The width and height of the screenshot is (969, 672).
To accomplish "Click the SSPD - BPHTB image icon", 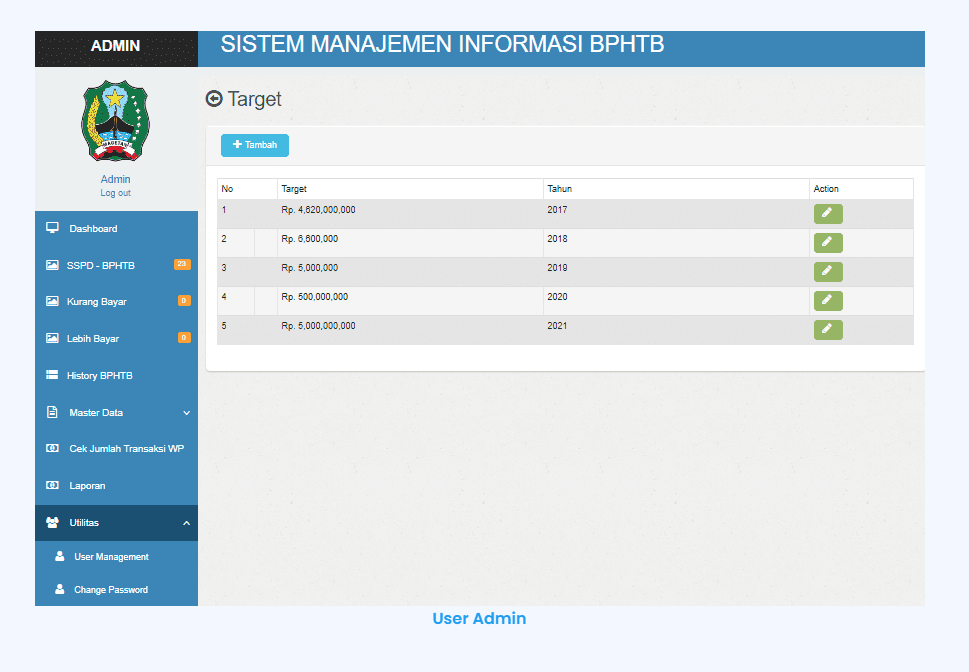I will pos(53,265).
